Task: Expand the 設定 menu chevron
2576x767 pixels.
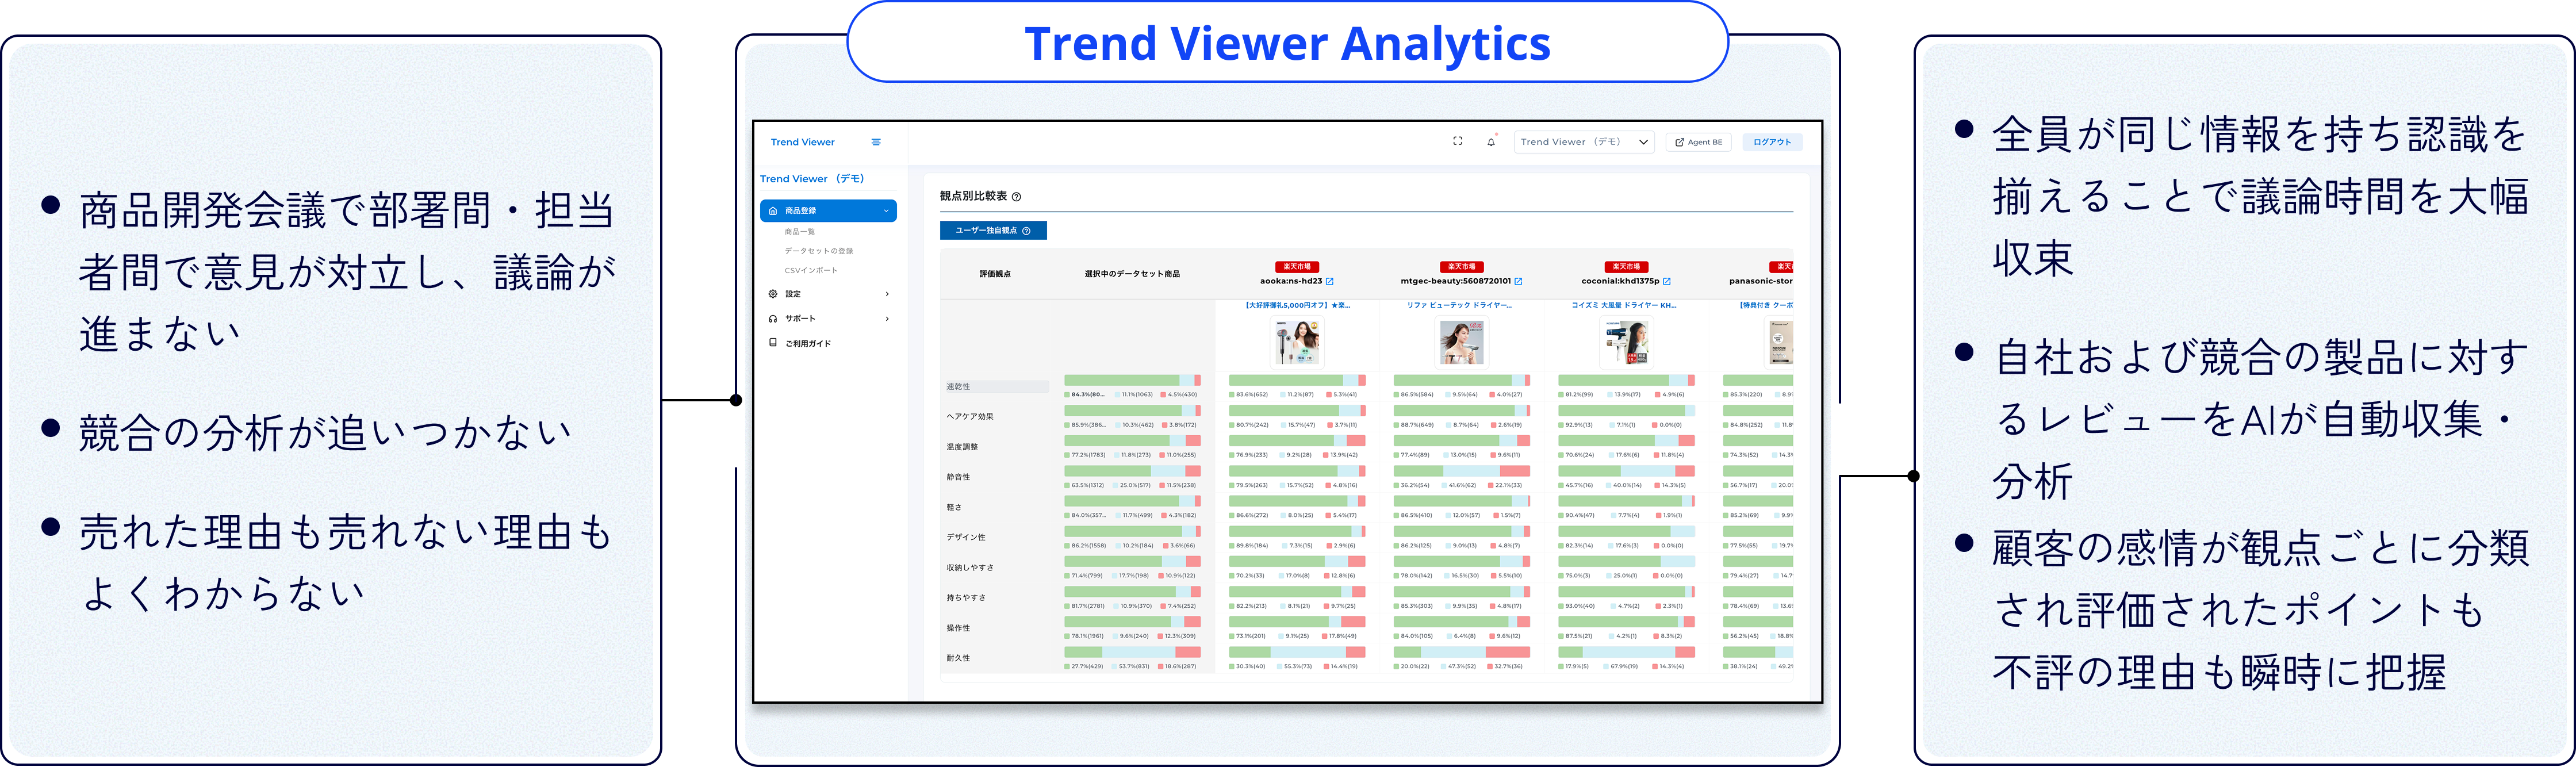Action: [x=887, y=294]
